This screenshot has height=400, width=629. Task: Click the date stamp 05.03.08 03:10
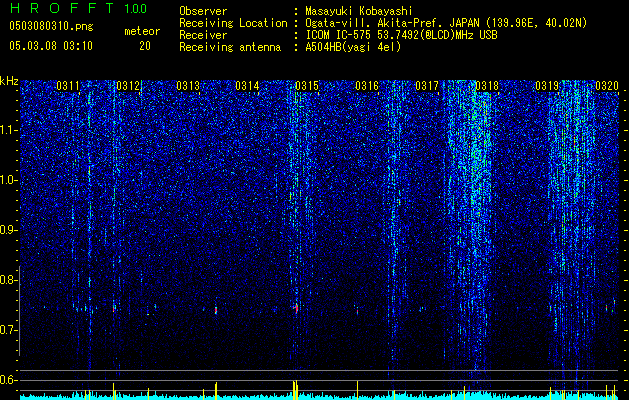tap(51, 46)
